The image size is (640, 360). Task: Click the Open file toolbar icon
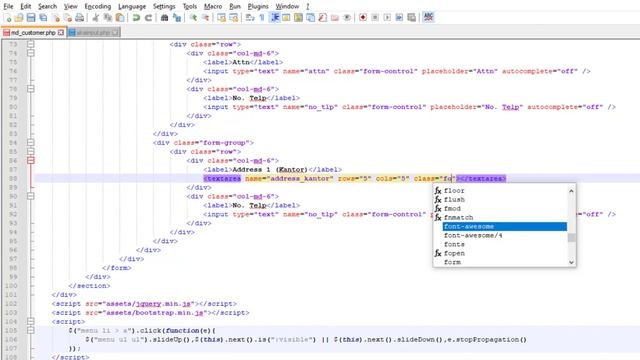tap(19, 18)
